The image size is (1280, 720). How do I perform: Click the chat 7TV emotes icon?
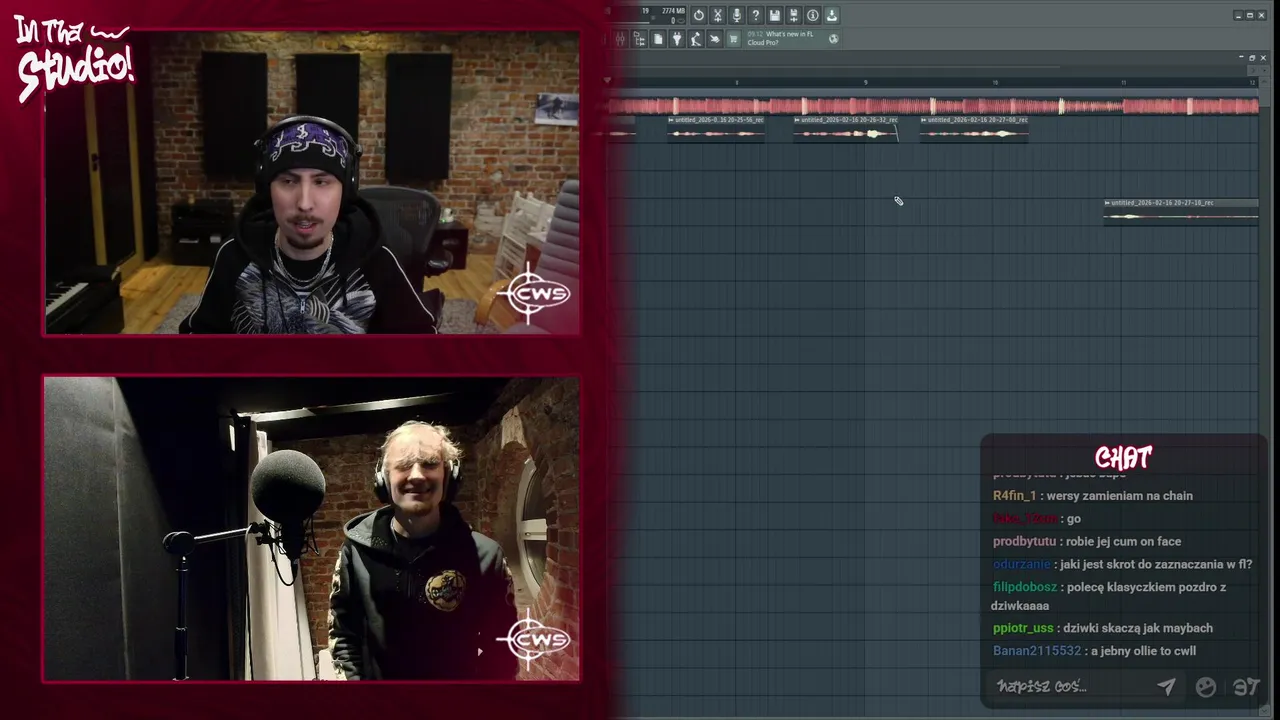(1246, 686)
